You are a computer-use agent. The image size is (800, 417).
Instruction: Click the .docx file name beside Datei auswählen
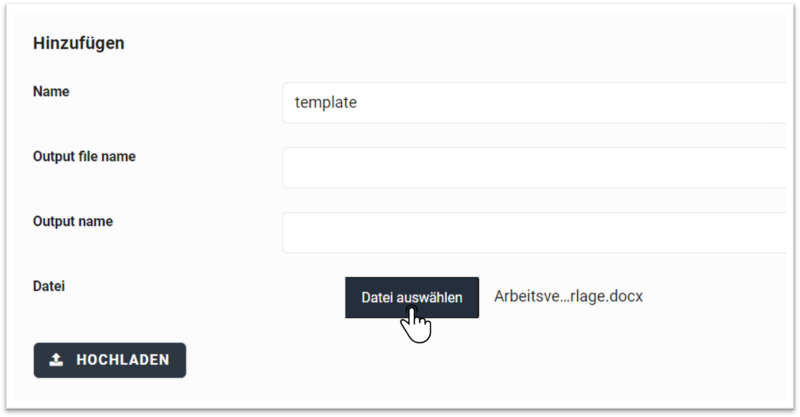coord(568,296)
